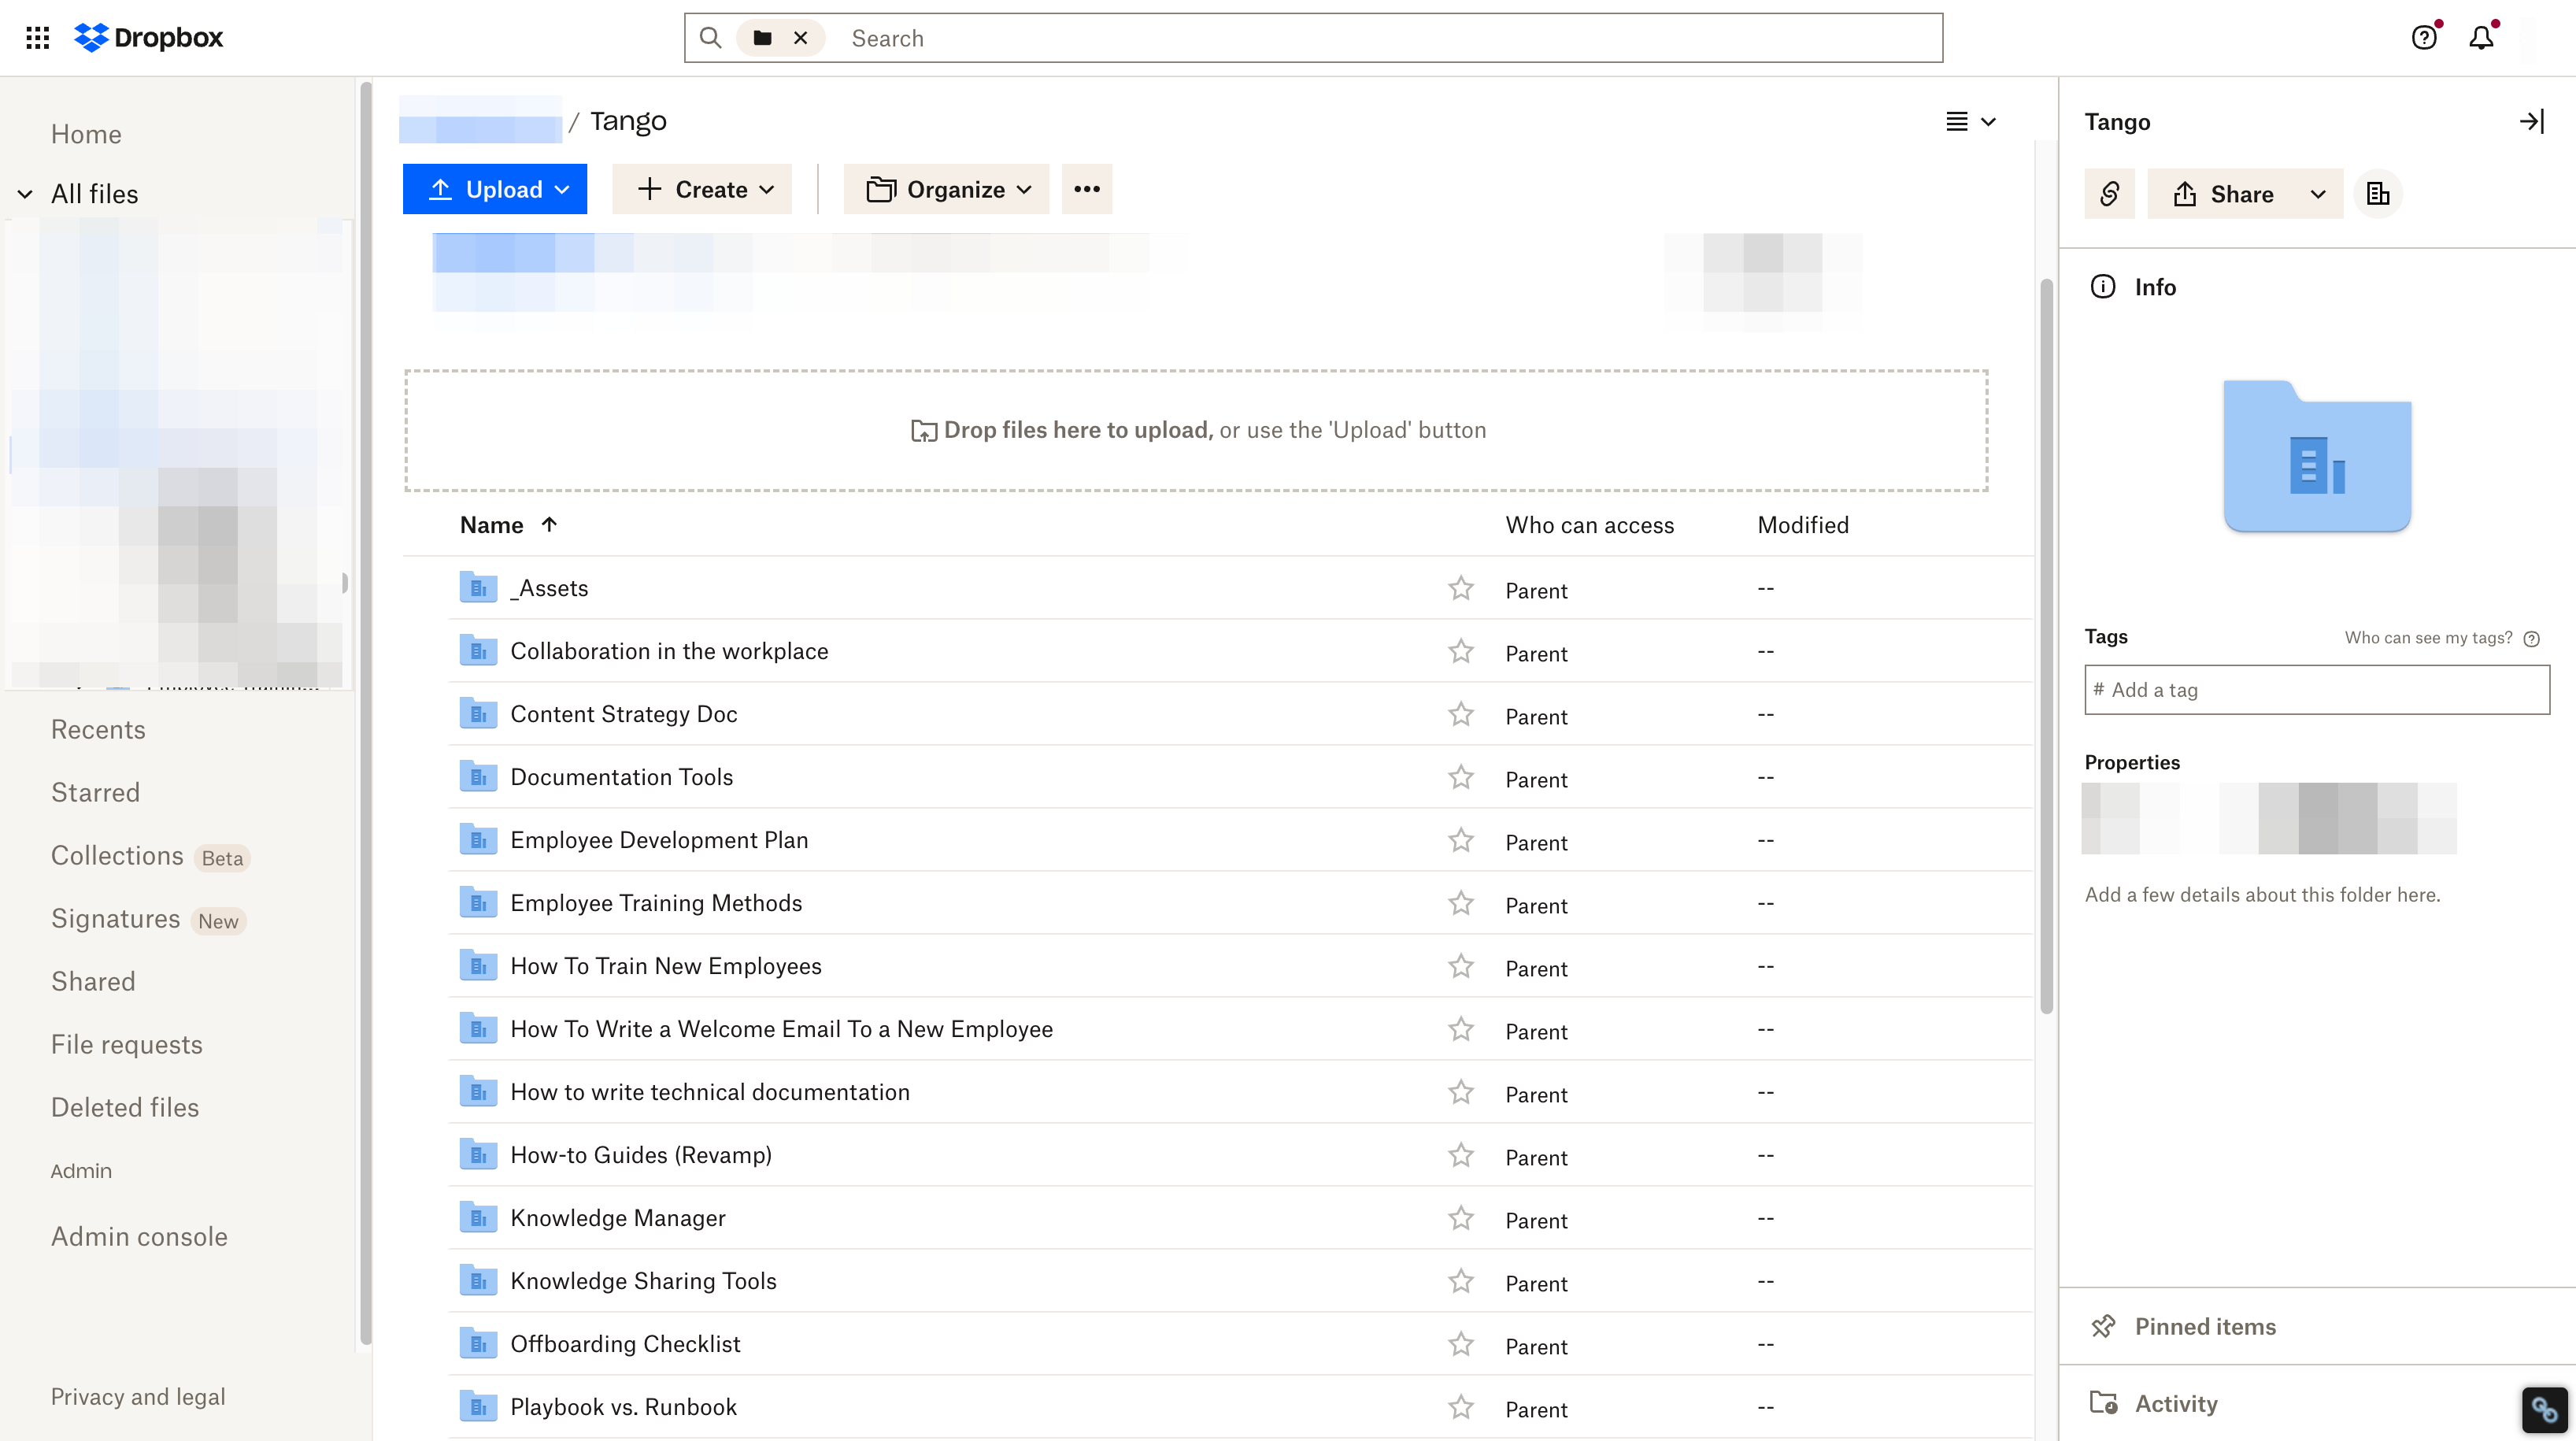The width and height of the screenshot is (2576, 1441).
Task: Open Starred in the sidebar
Action: coord(95,792)
